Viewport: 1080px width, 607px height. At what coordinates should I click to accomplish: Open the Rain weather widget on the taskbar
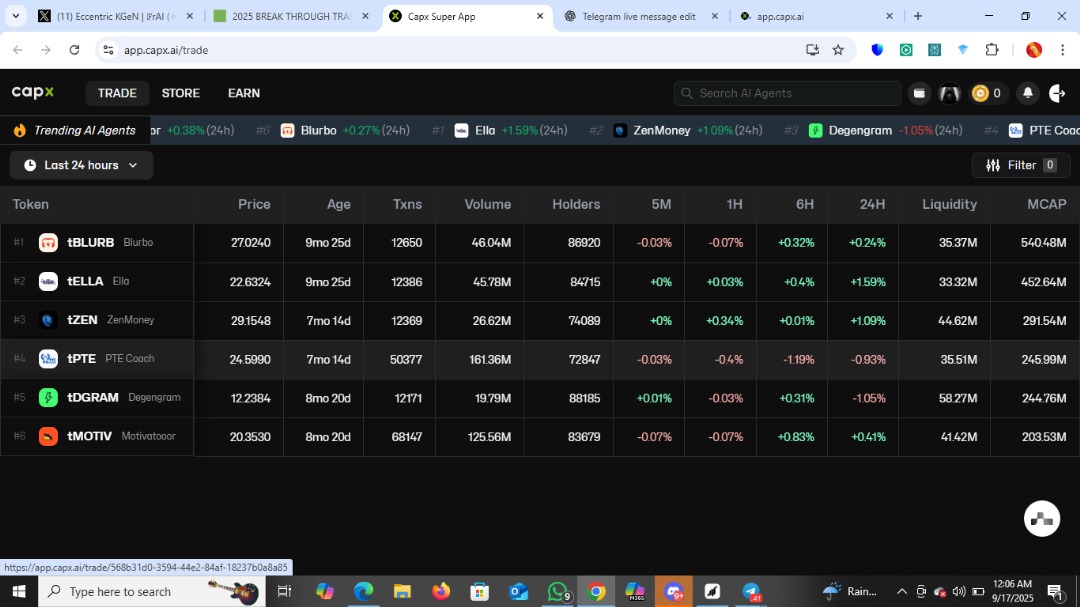click(x=850, y=591)
